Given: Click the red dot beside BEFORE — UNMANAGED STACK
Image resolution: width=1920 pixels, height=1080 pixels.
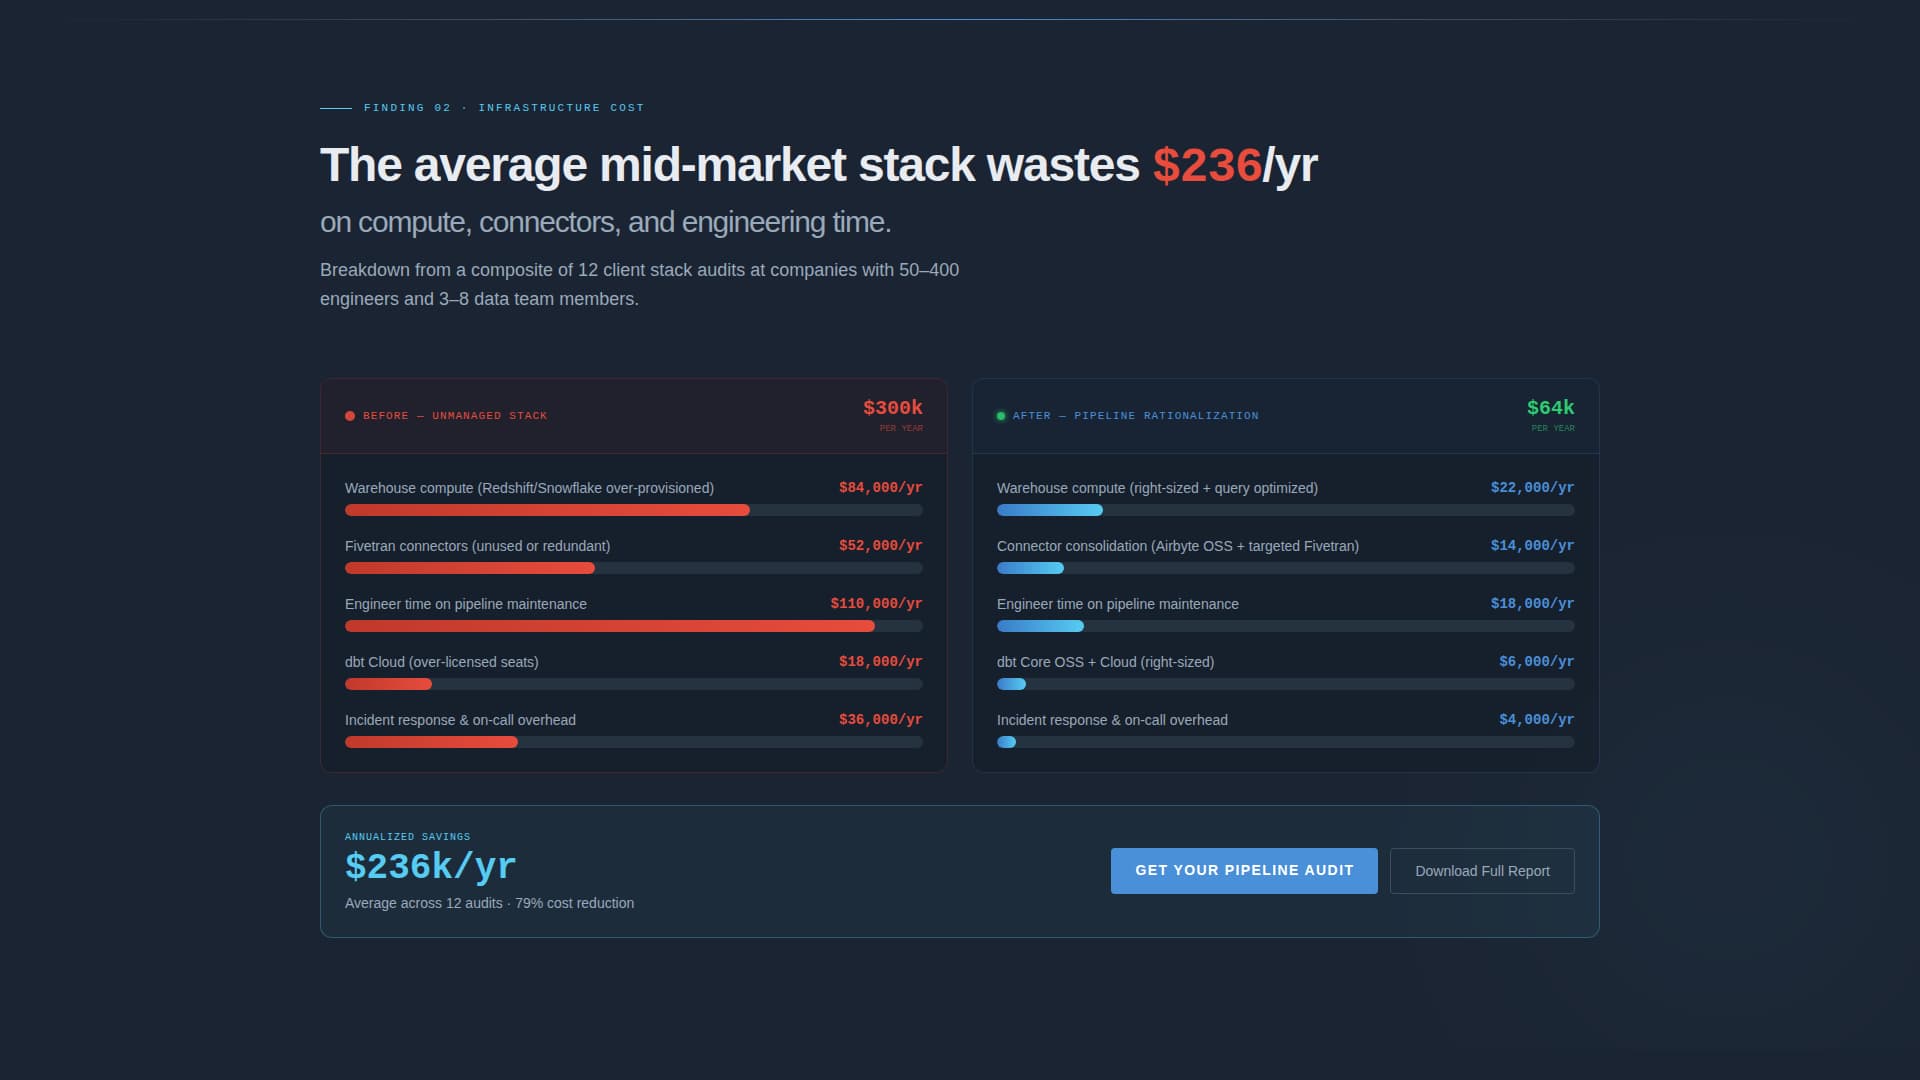Looking at the screenshot, I should [x=350, y=416].
